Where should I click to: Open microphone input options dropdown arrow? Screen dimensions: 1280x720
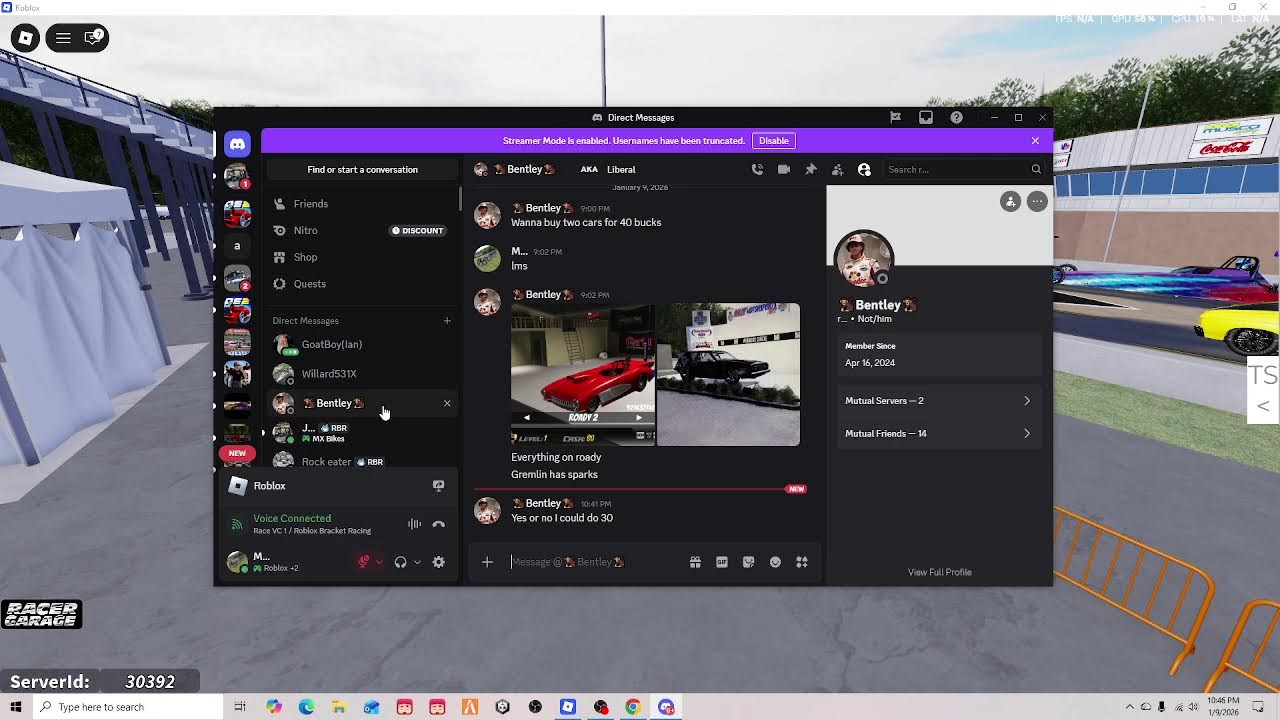pos(379,562)
